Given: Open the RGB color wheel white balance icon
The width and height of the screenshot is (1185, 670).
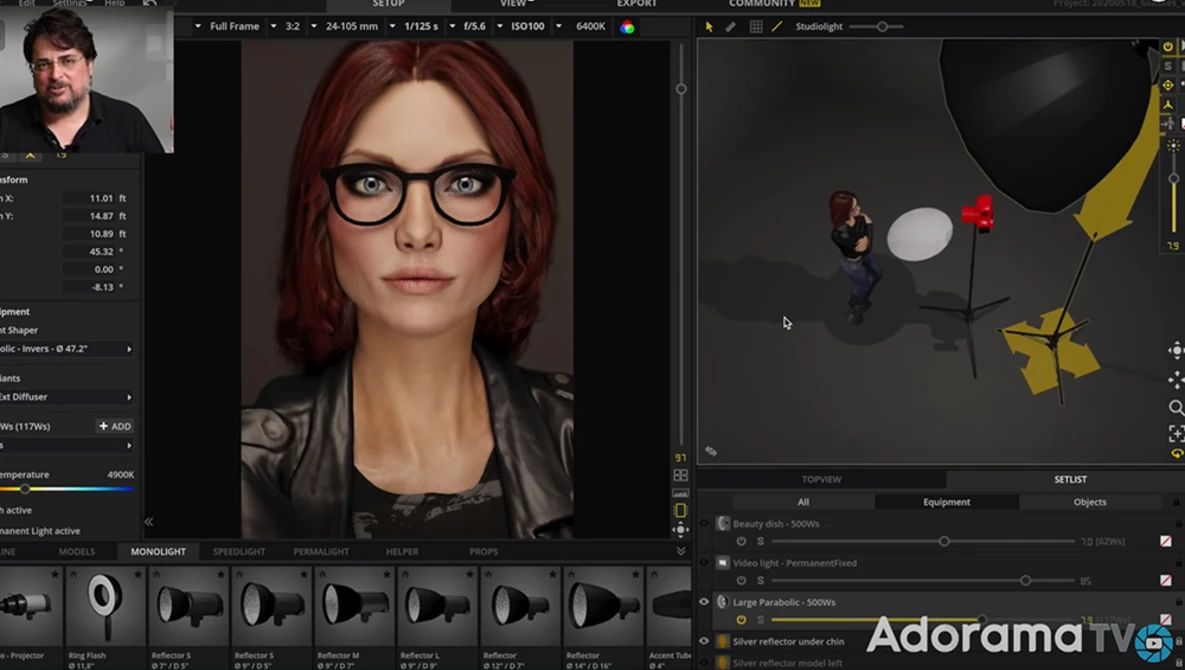Looking at the screenshot, I should pyautogui.click(x=627, y=27).
